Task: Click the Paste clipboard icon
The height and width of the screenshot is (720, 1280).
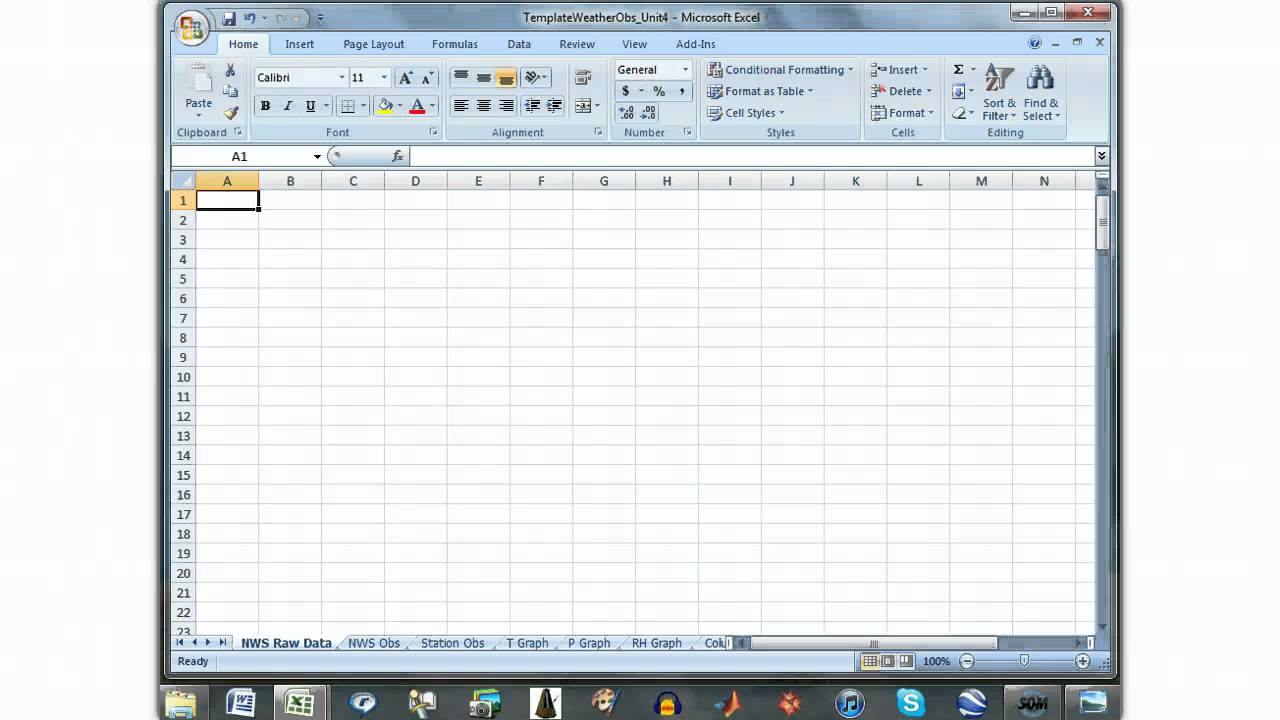Action: click(199, 80)
